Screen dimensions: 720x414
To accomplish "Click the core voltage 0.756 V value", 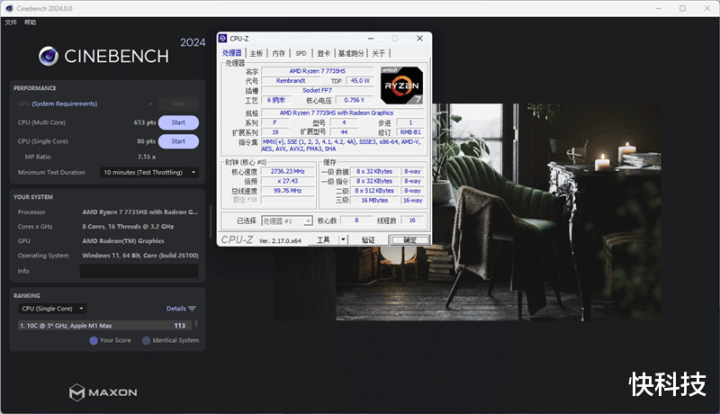I will [354, 100].
